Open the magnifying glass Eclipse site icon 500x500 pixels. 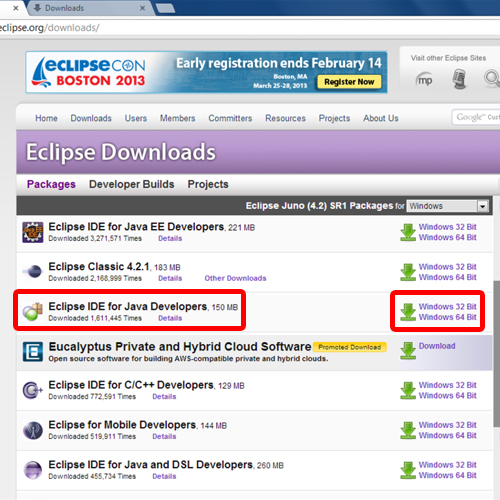tap(492, 79)
